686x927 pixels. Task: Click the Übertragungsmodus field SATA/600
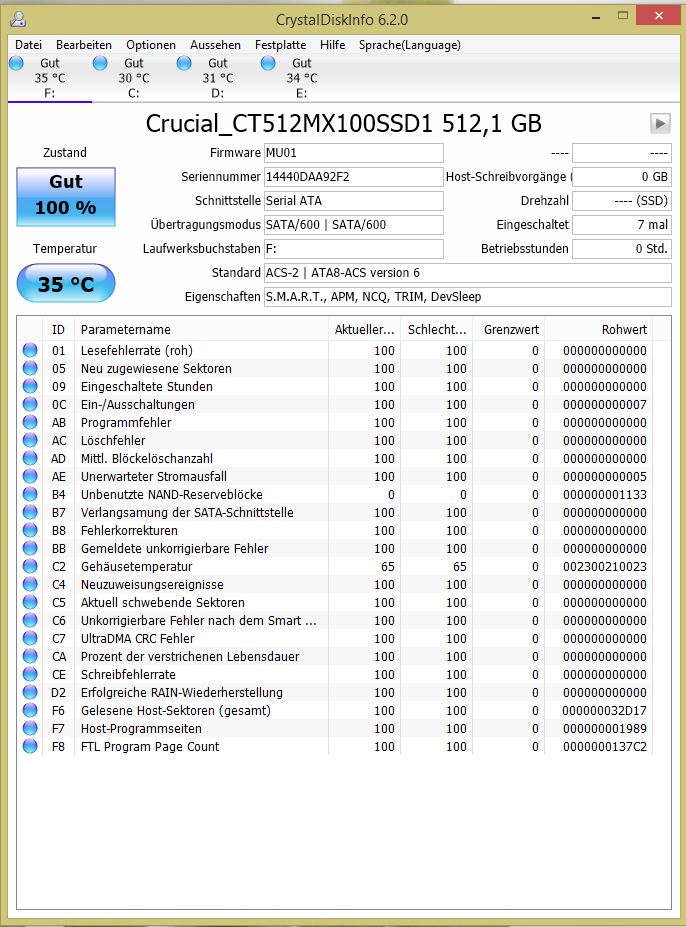354,225
